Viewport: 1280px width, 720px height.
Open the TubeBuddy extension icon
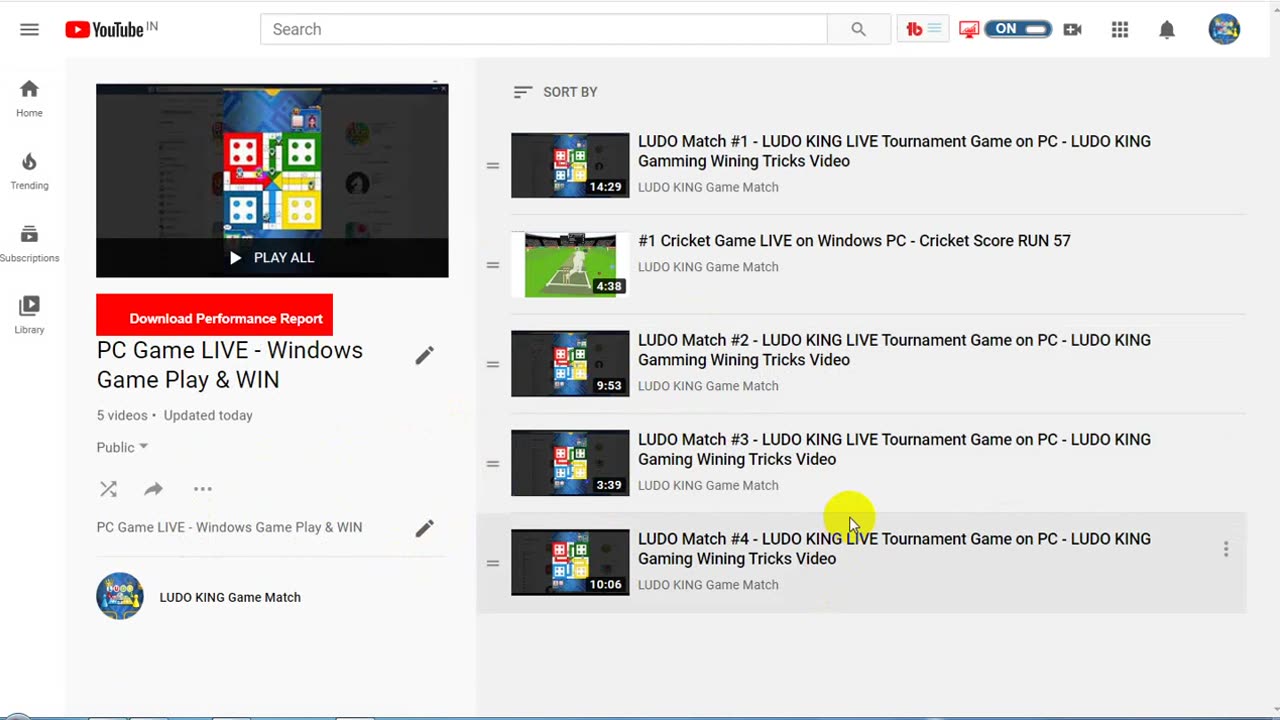[x=923, y=29]
